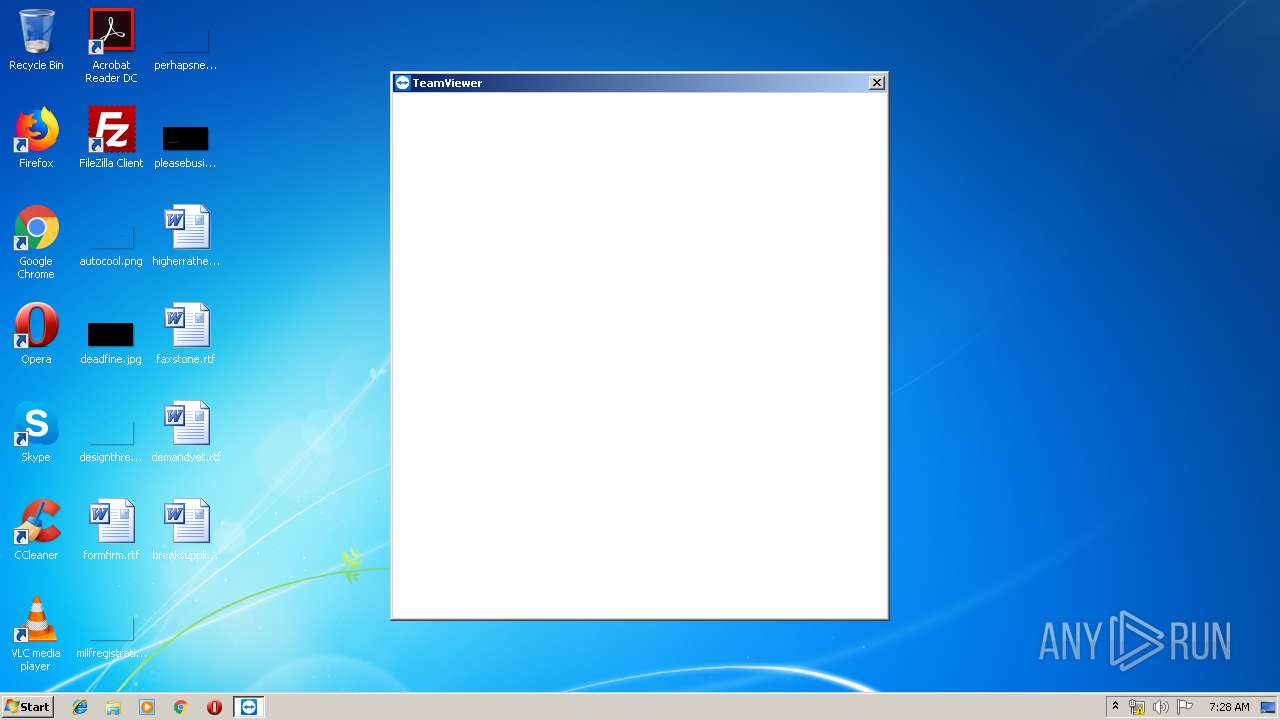Select the breaksuppli... Word document
This screenshot has height=720, width=1280.
pos(186,530)
